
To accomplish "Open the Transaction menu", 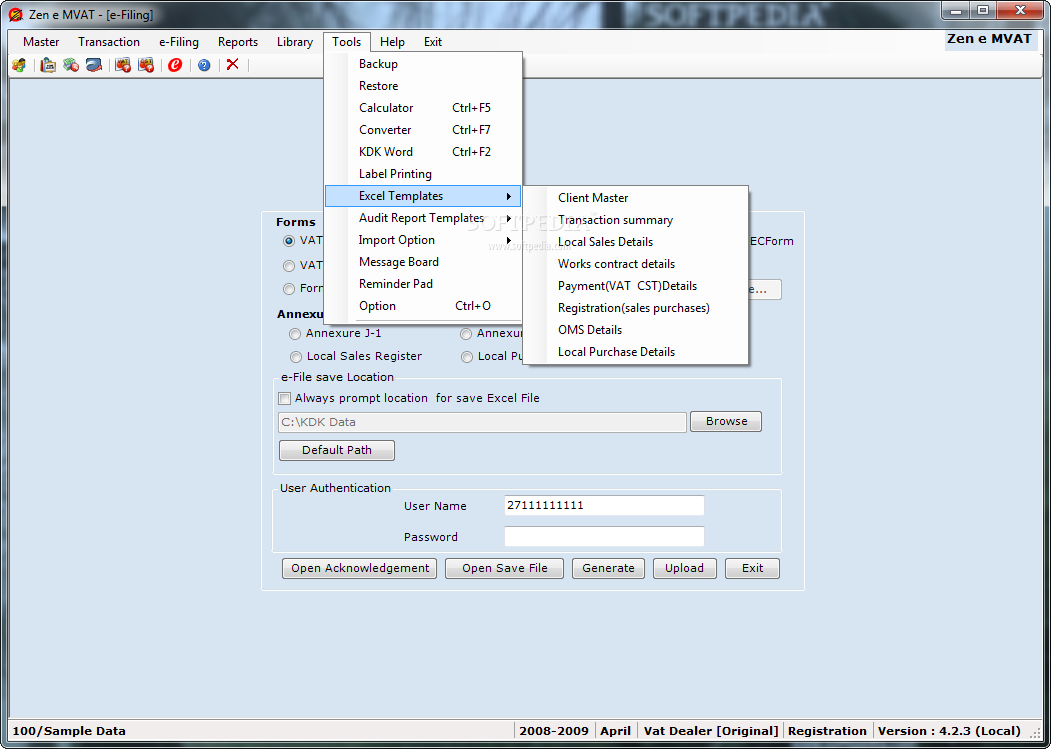I will click(109, 42).
